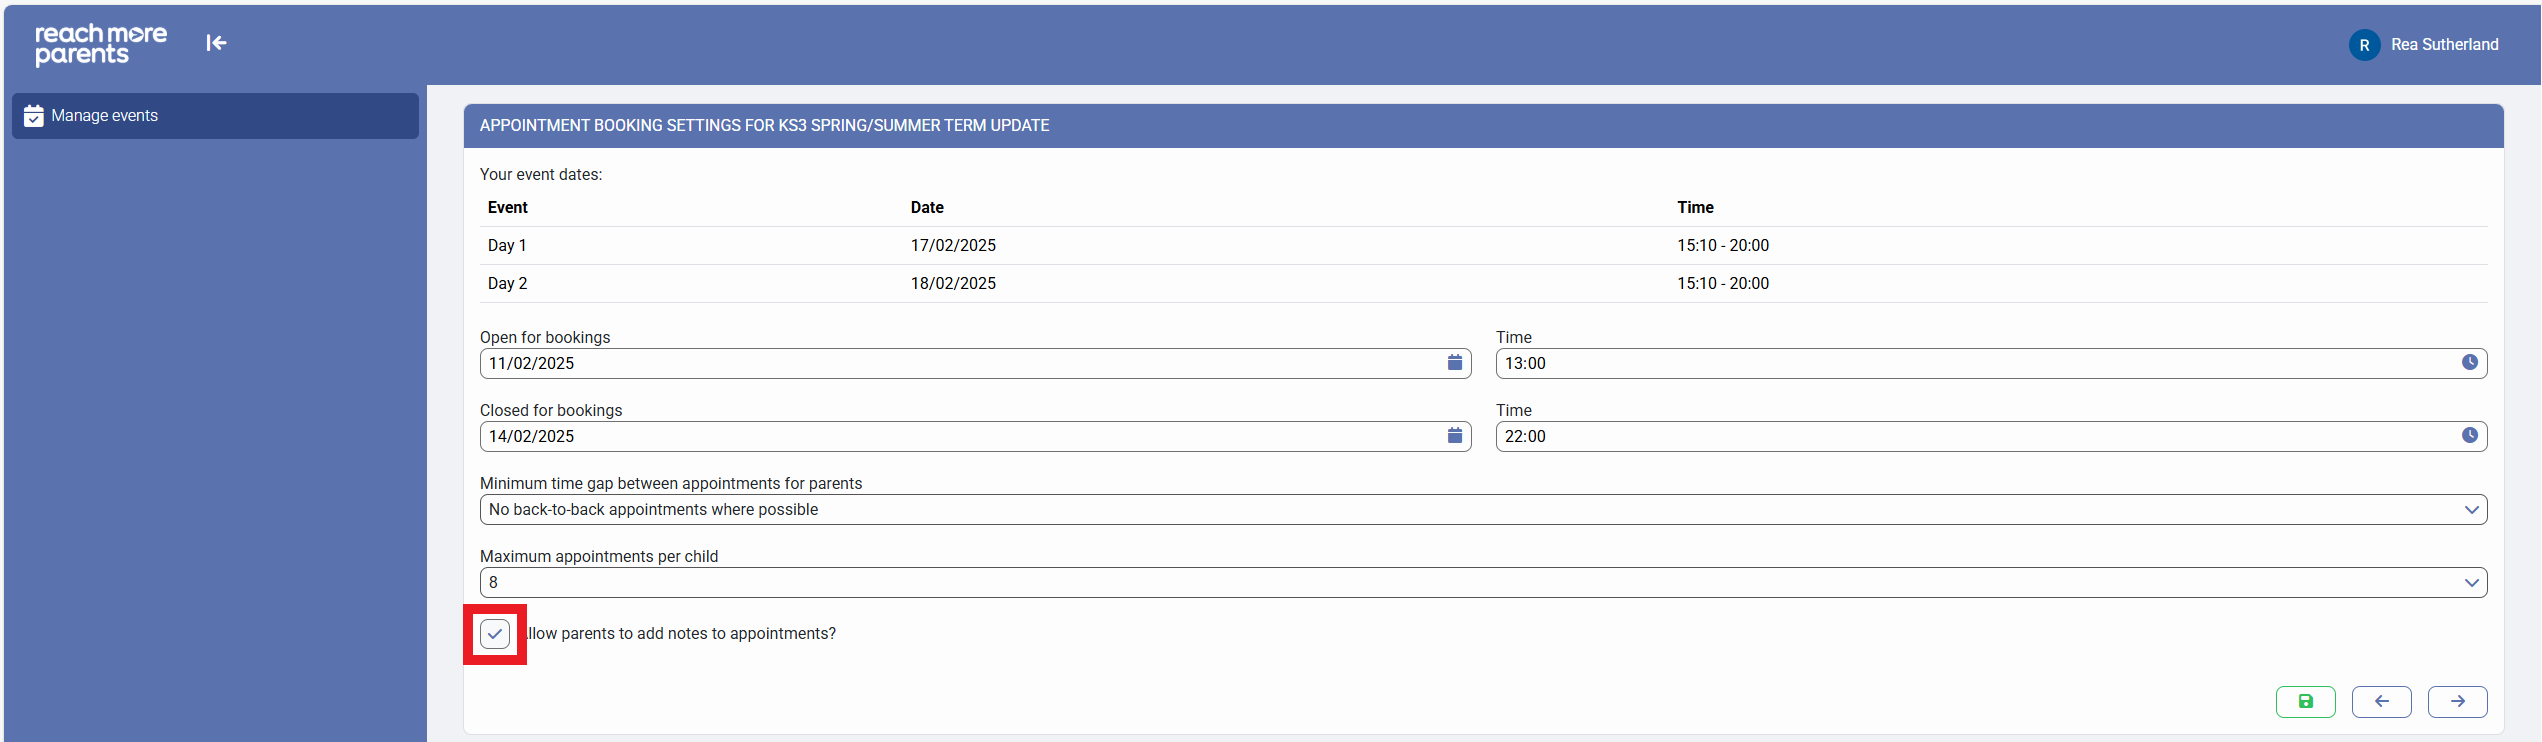Click the 13:00 opening time field
The height and width of the screenshot is (742, 2542).
[x=1975, y=363]
